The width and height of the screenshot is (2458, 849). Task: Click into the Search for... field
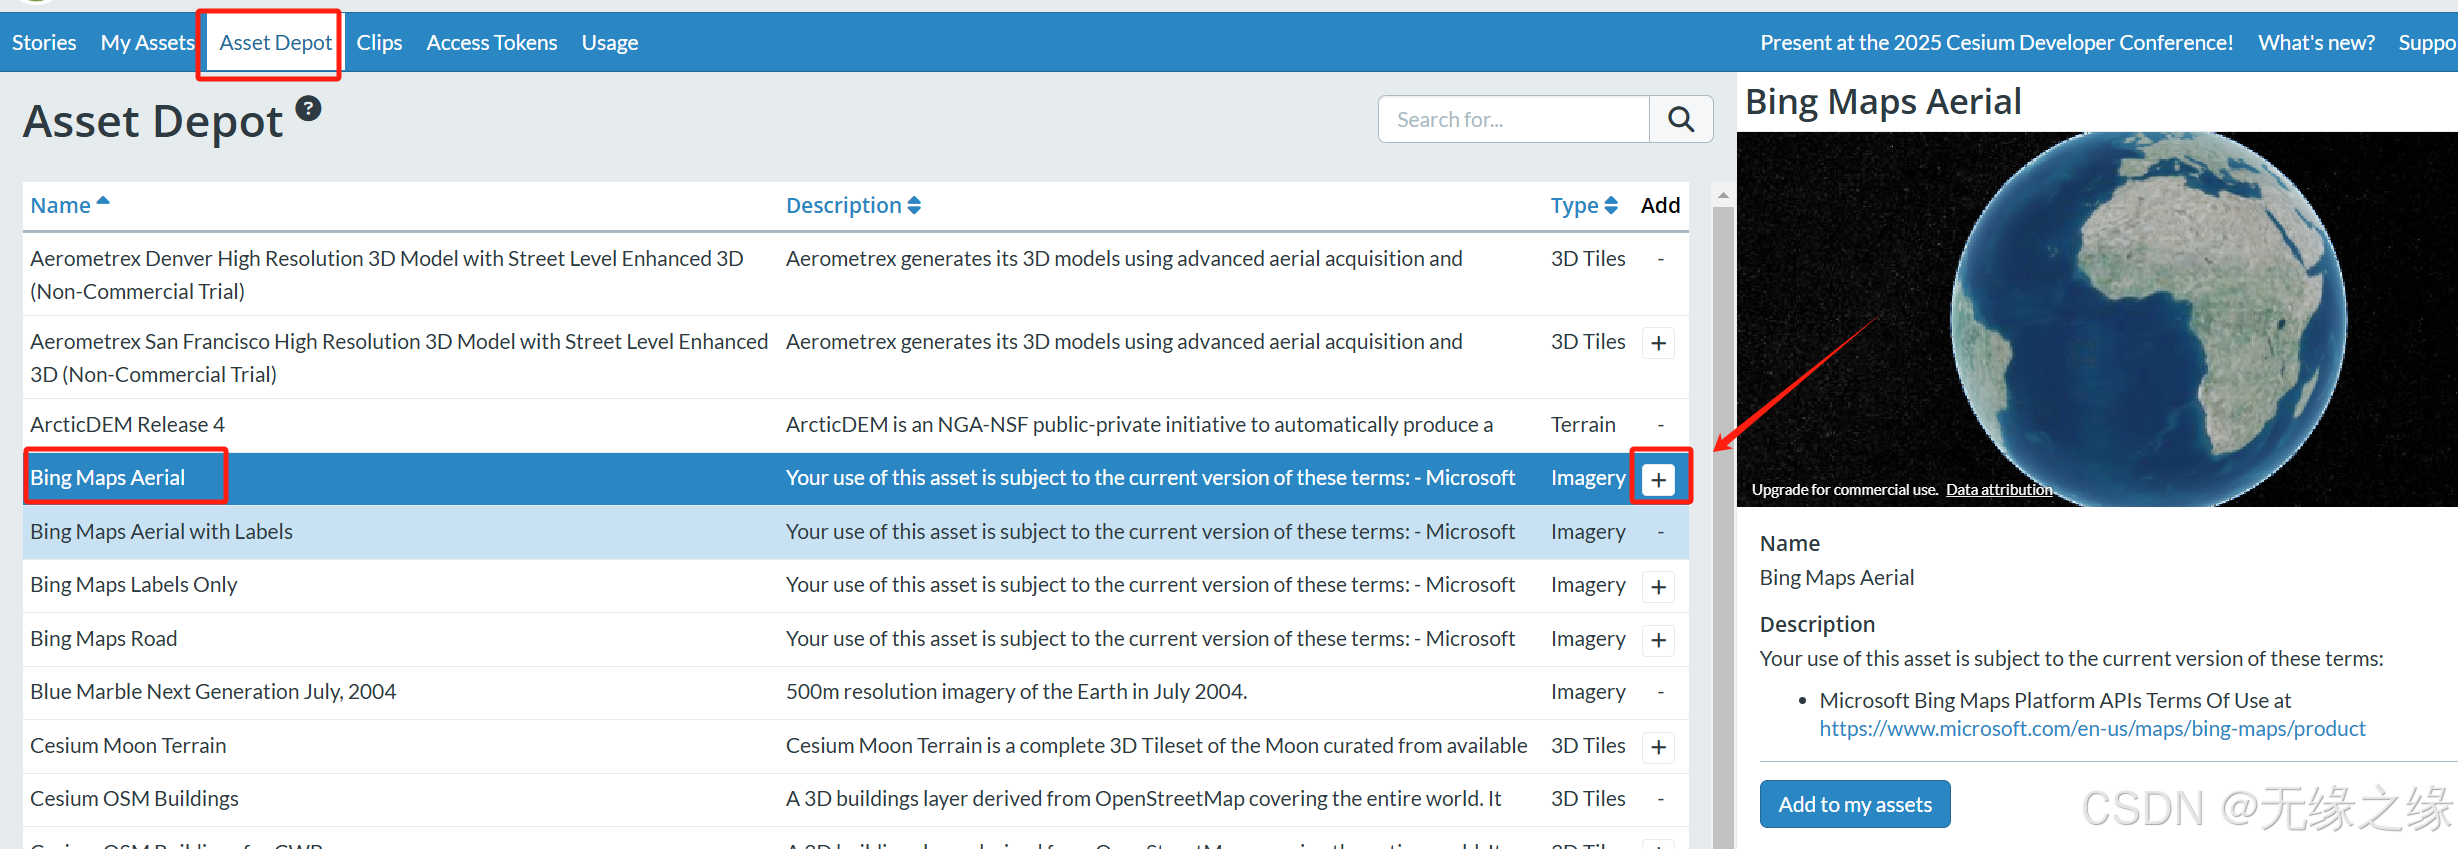pyautogui.click(x=1514, y=119)
